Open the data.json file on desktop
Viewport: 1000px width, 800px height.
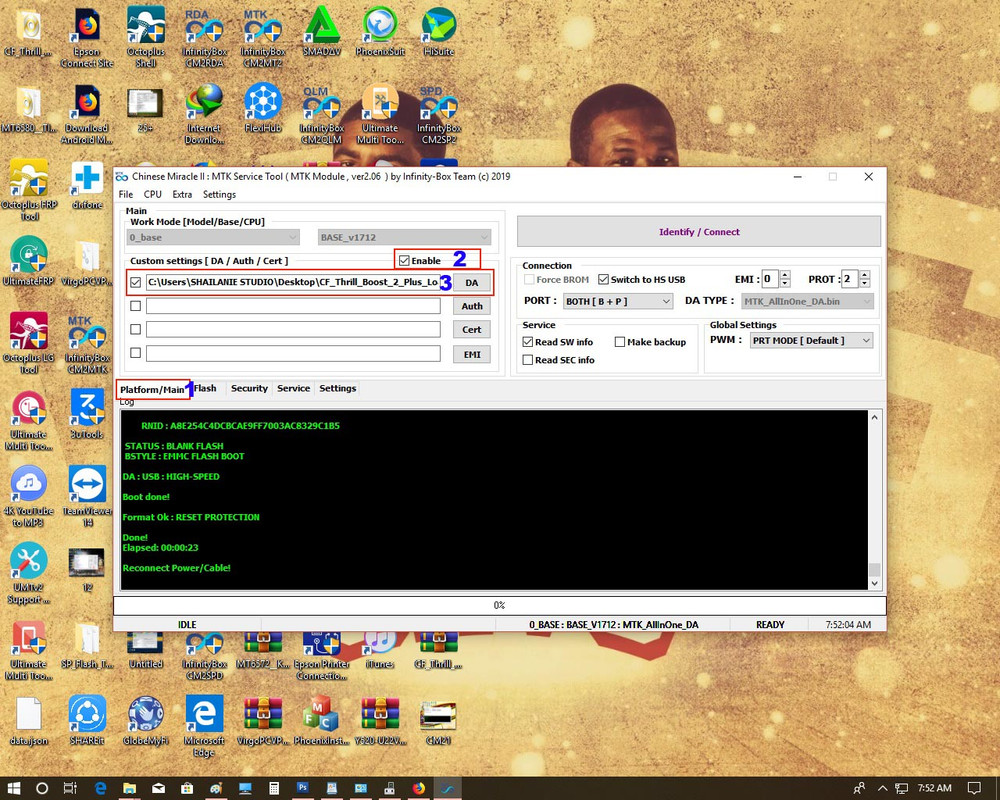tap(29, 720)
